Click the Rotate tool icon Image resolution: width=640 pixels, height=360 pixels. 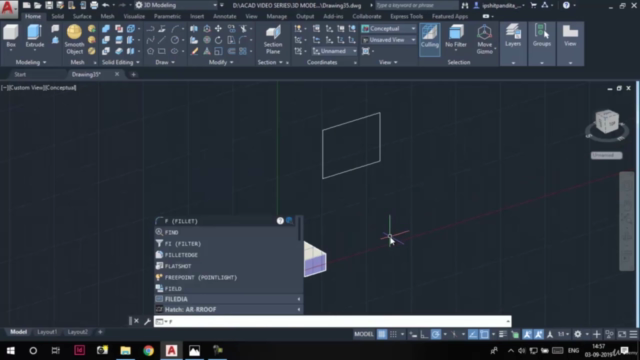click(x=218, y=40)
